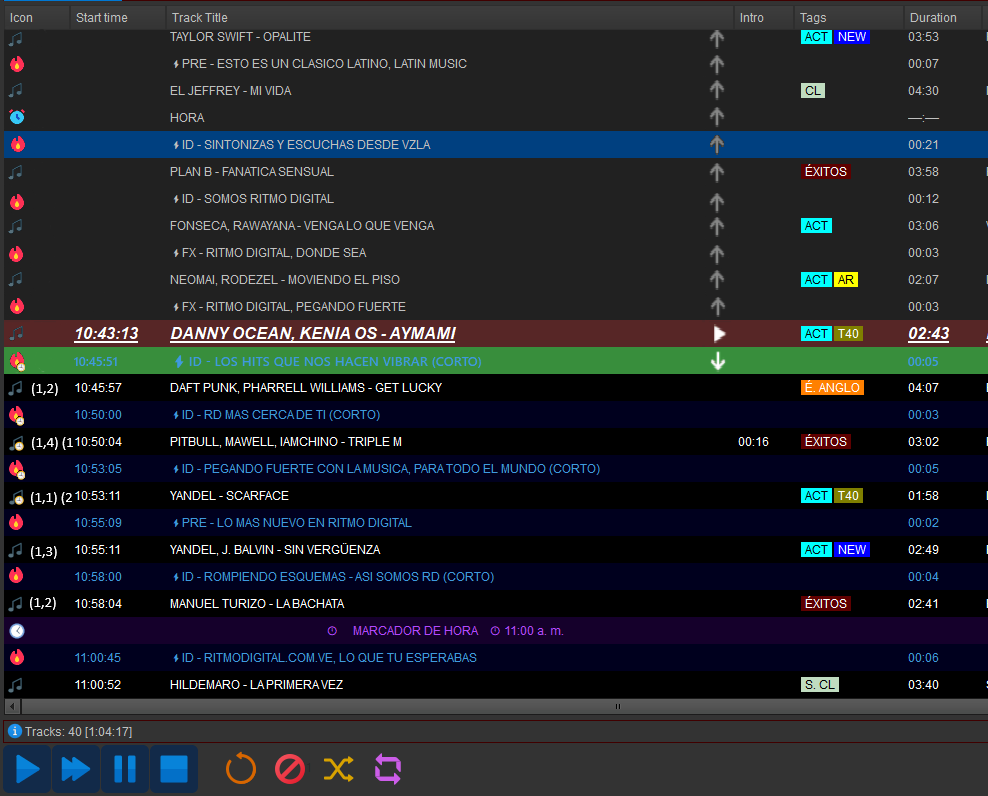Click the music note icon beside GET LUCKY
This screenshot has width=988, height=796.
[x=16, y=388]
